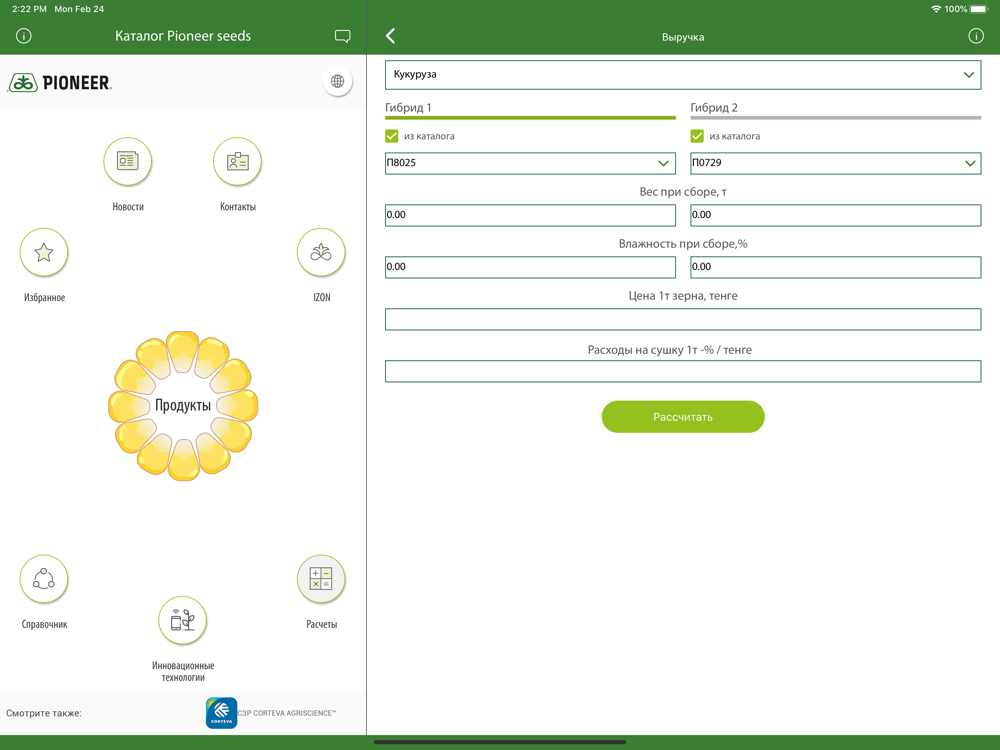Screen dimensions: 1000x750
Task: Focus harvest weight field for Гибрид 2
Action: (835, 215)
